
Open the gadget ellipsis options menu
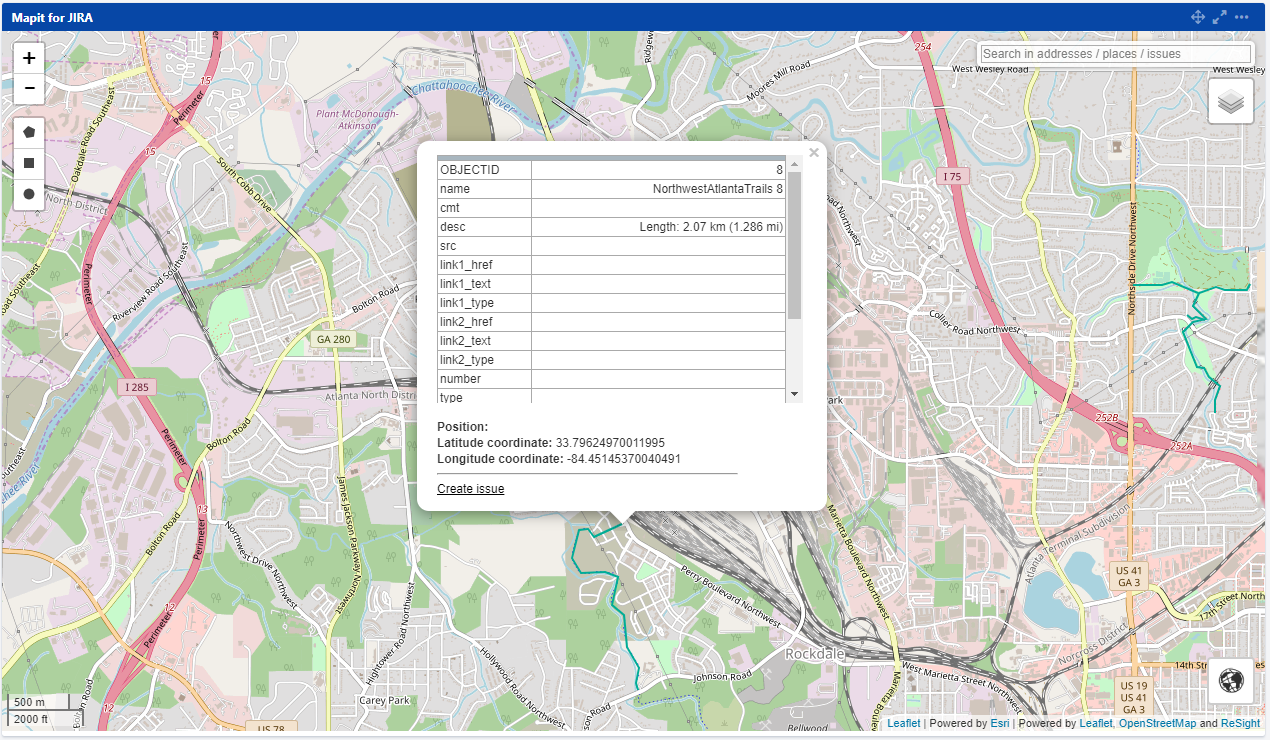pos(1242,16)
